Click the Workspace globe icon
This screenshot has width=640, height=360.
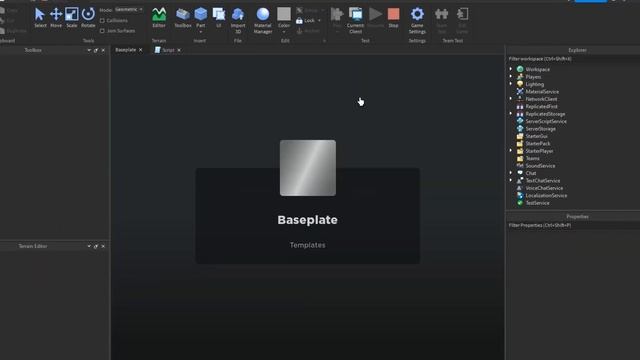point(520,69)
